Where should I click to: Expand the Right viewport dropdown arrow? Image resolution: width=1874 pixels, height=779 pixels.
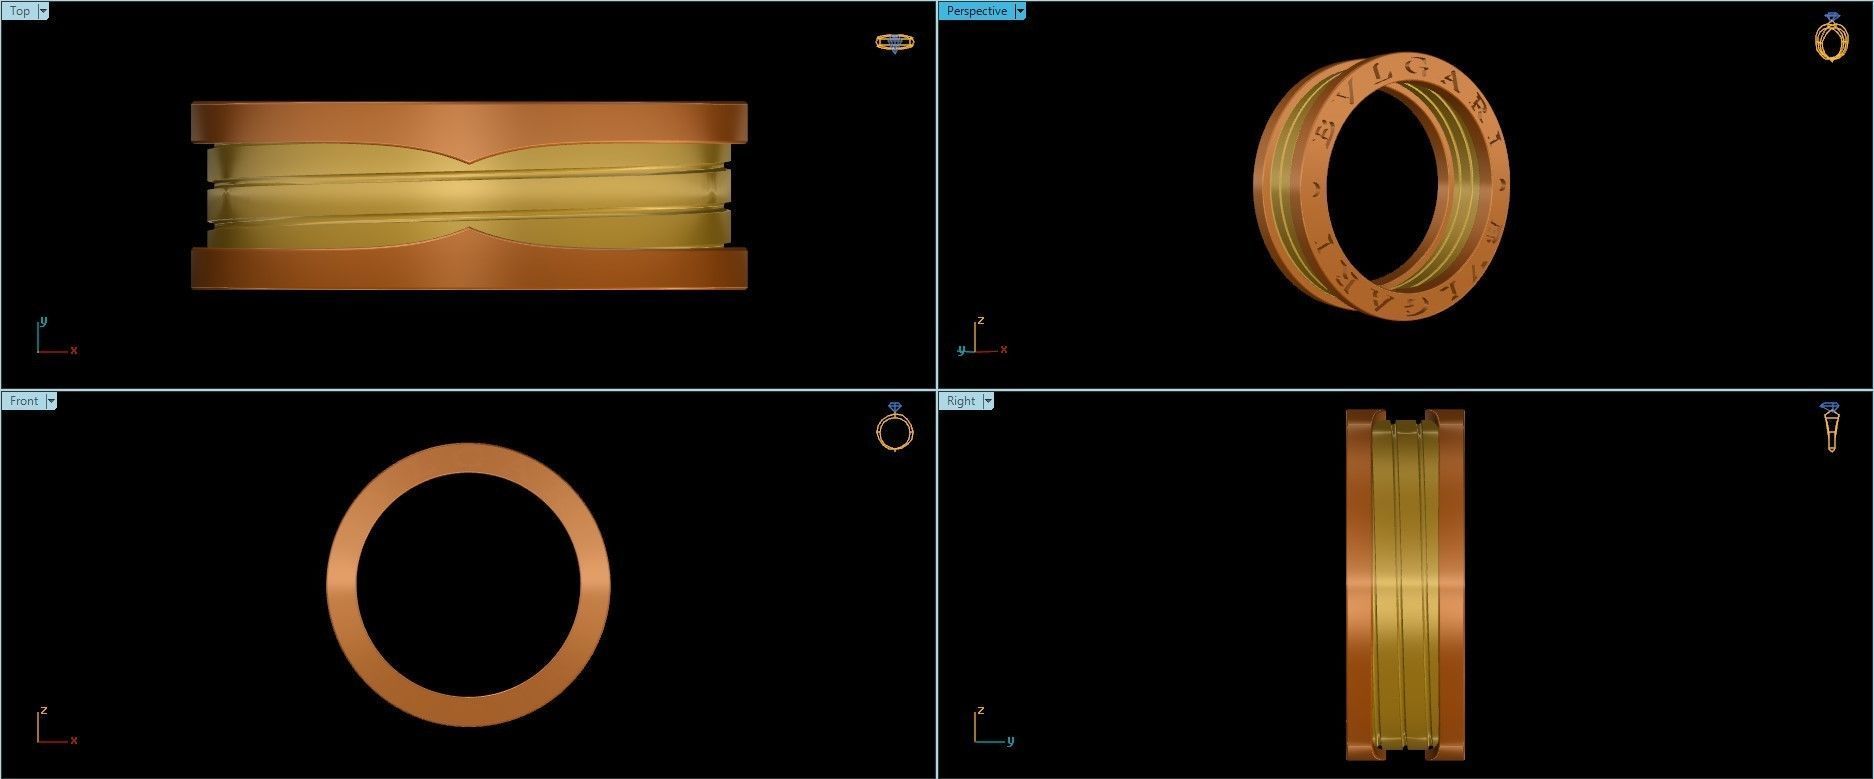[x=989, y=401]
